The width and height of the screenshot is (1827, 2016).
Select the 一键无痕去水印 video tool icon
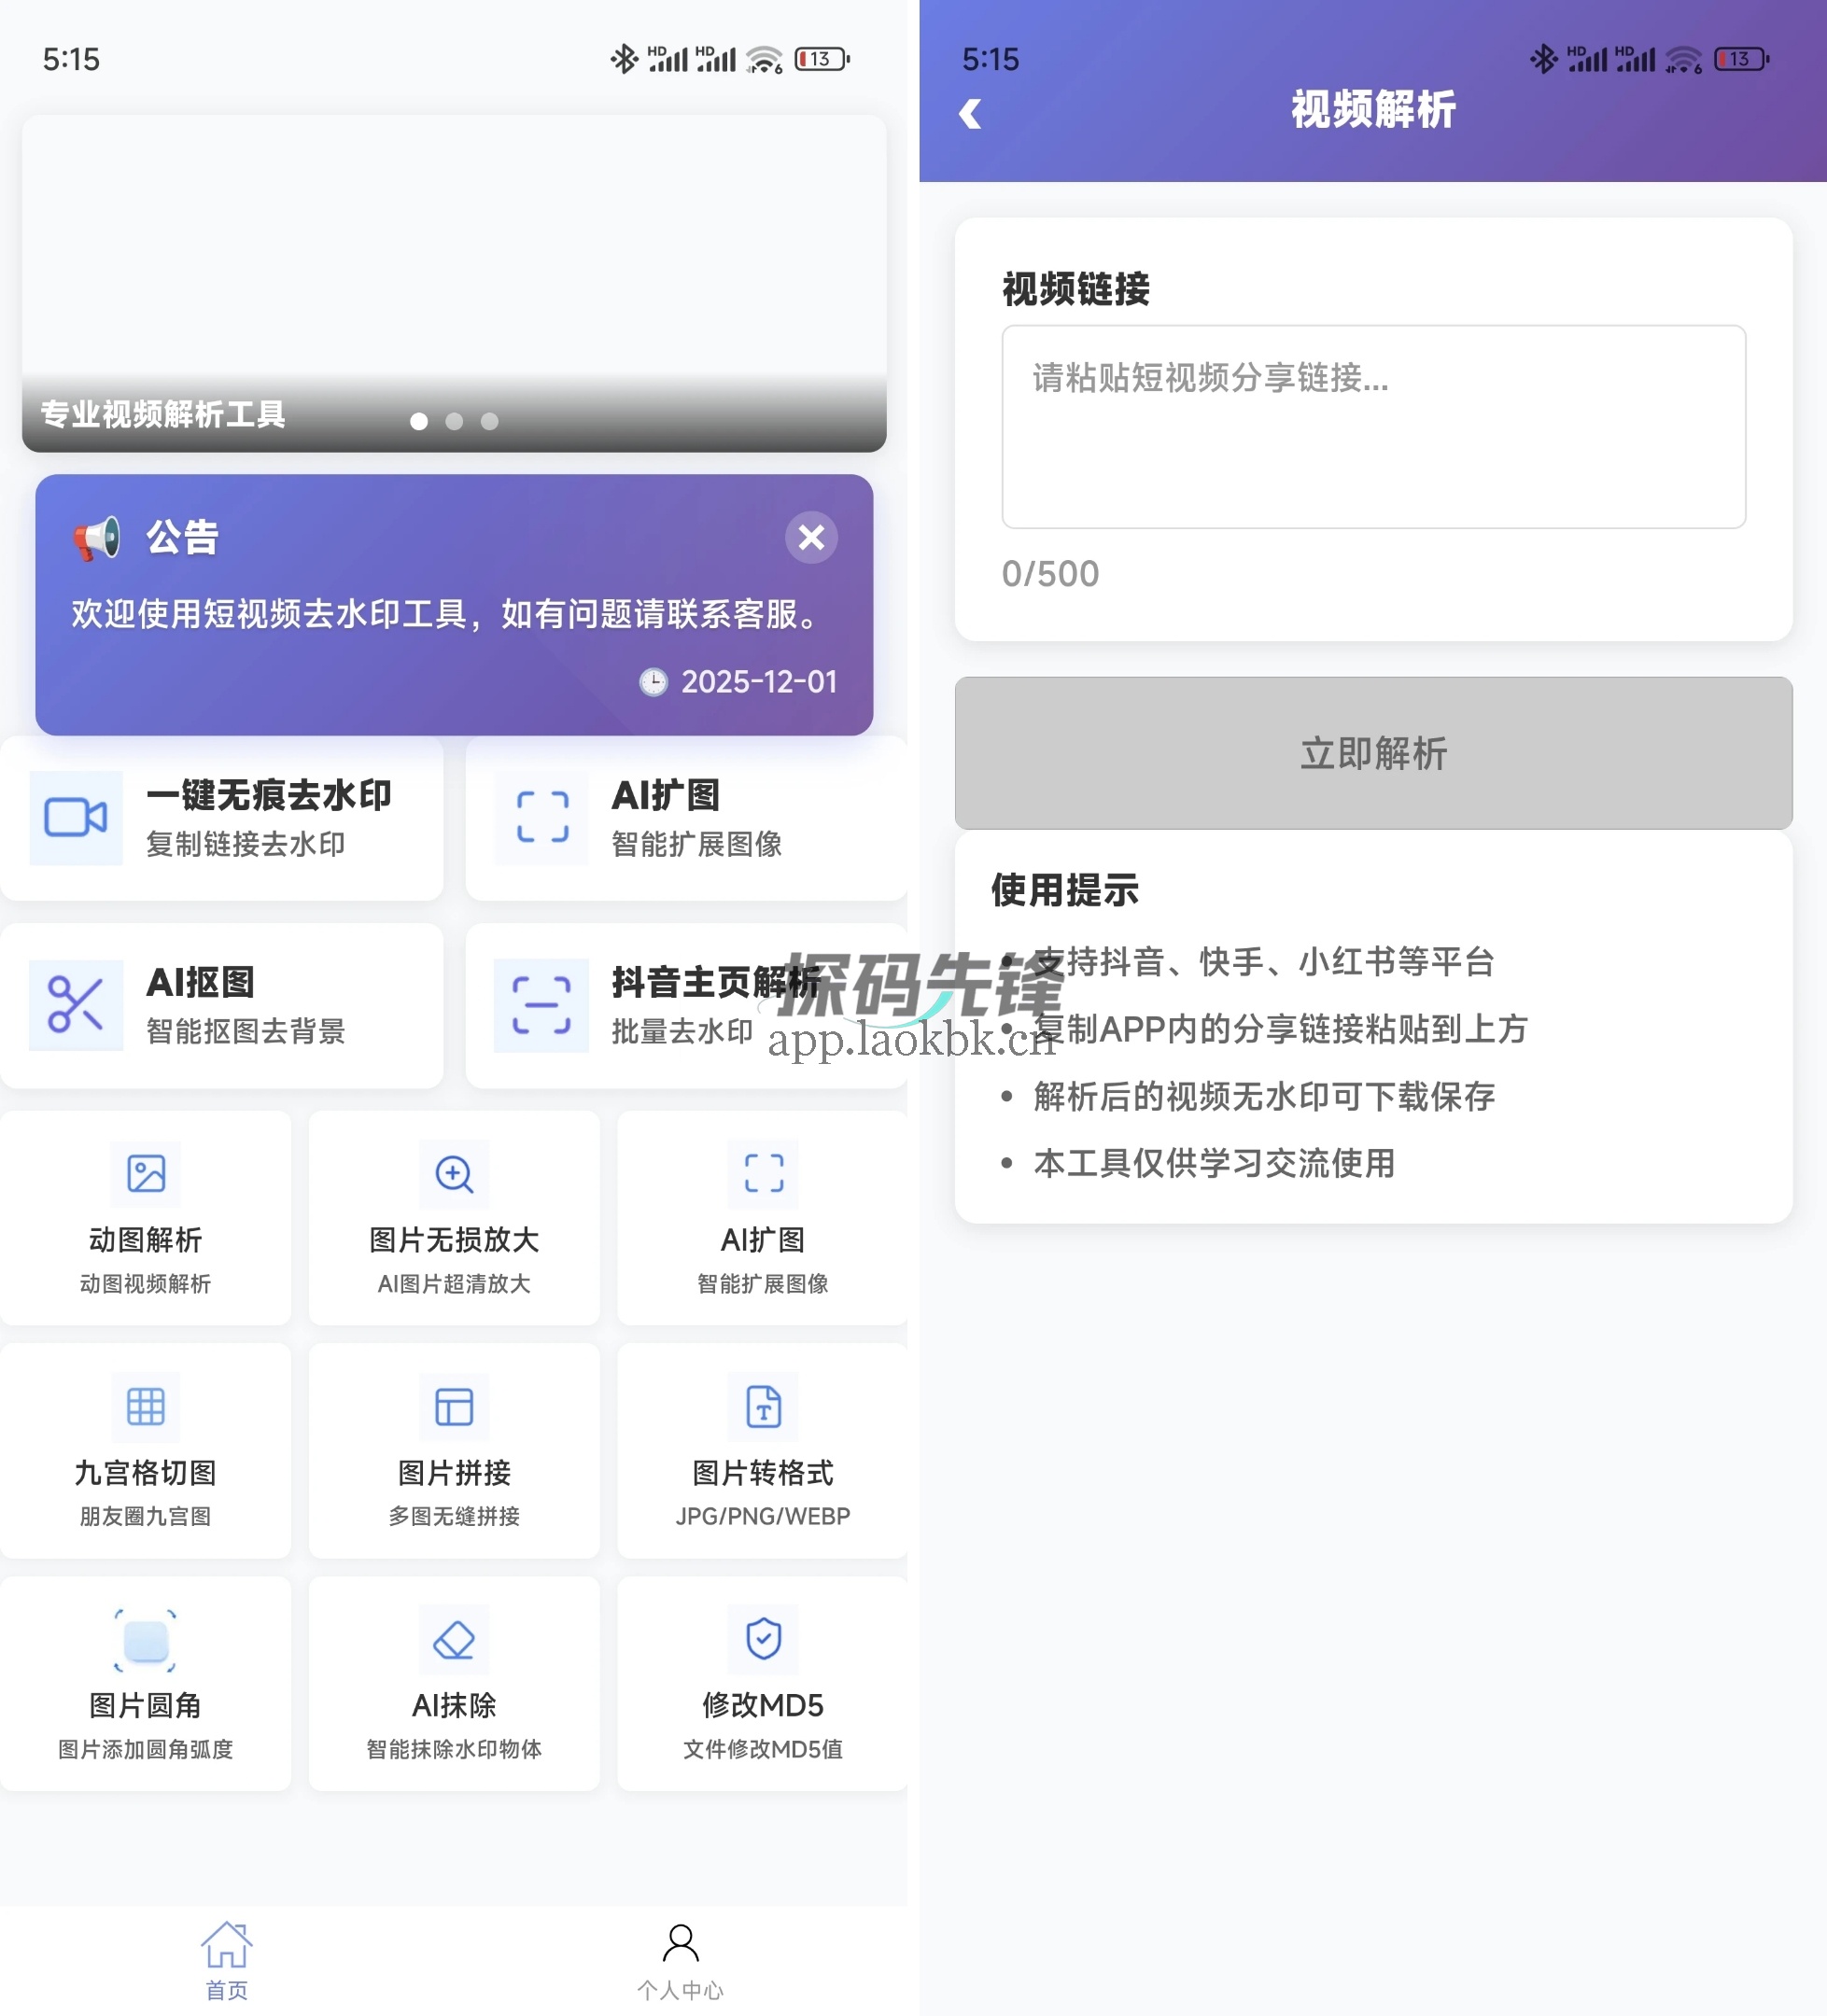point(76,818)
